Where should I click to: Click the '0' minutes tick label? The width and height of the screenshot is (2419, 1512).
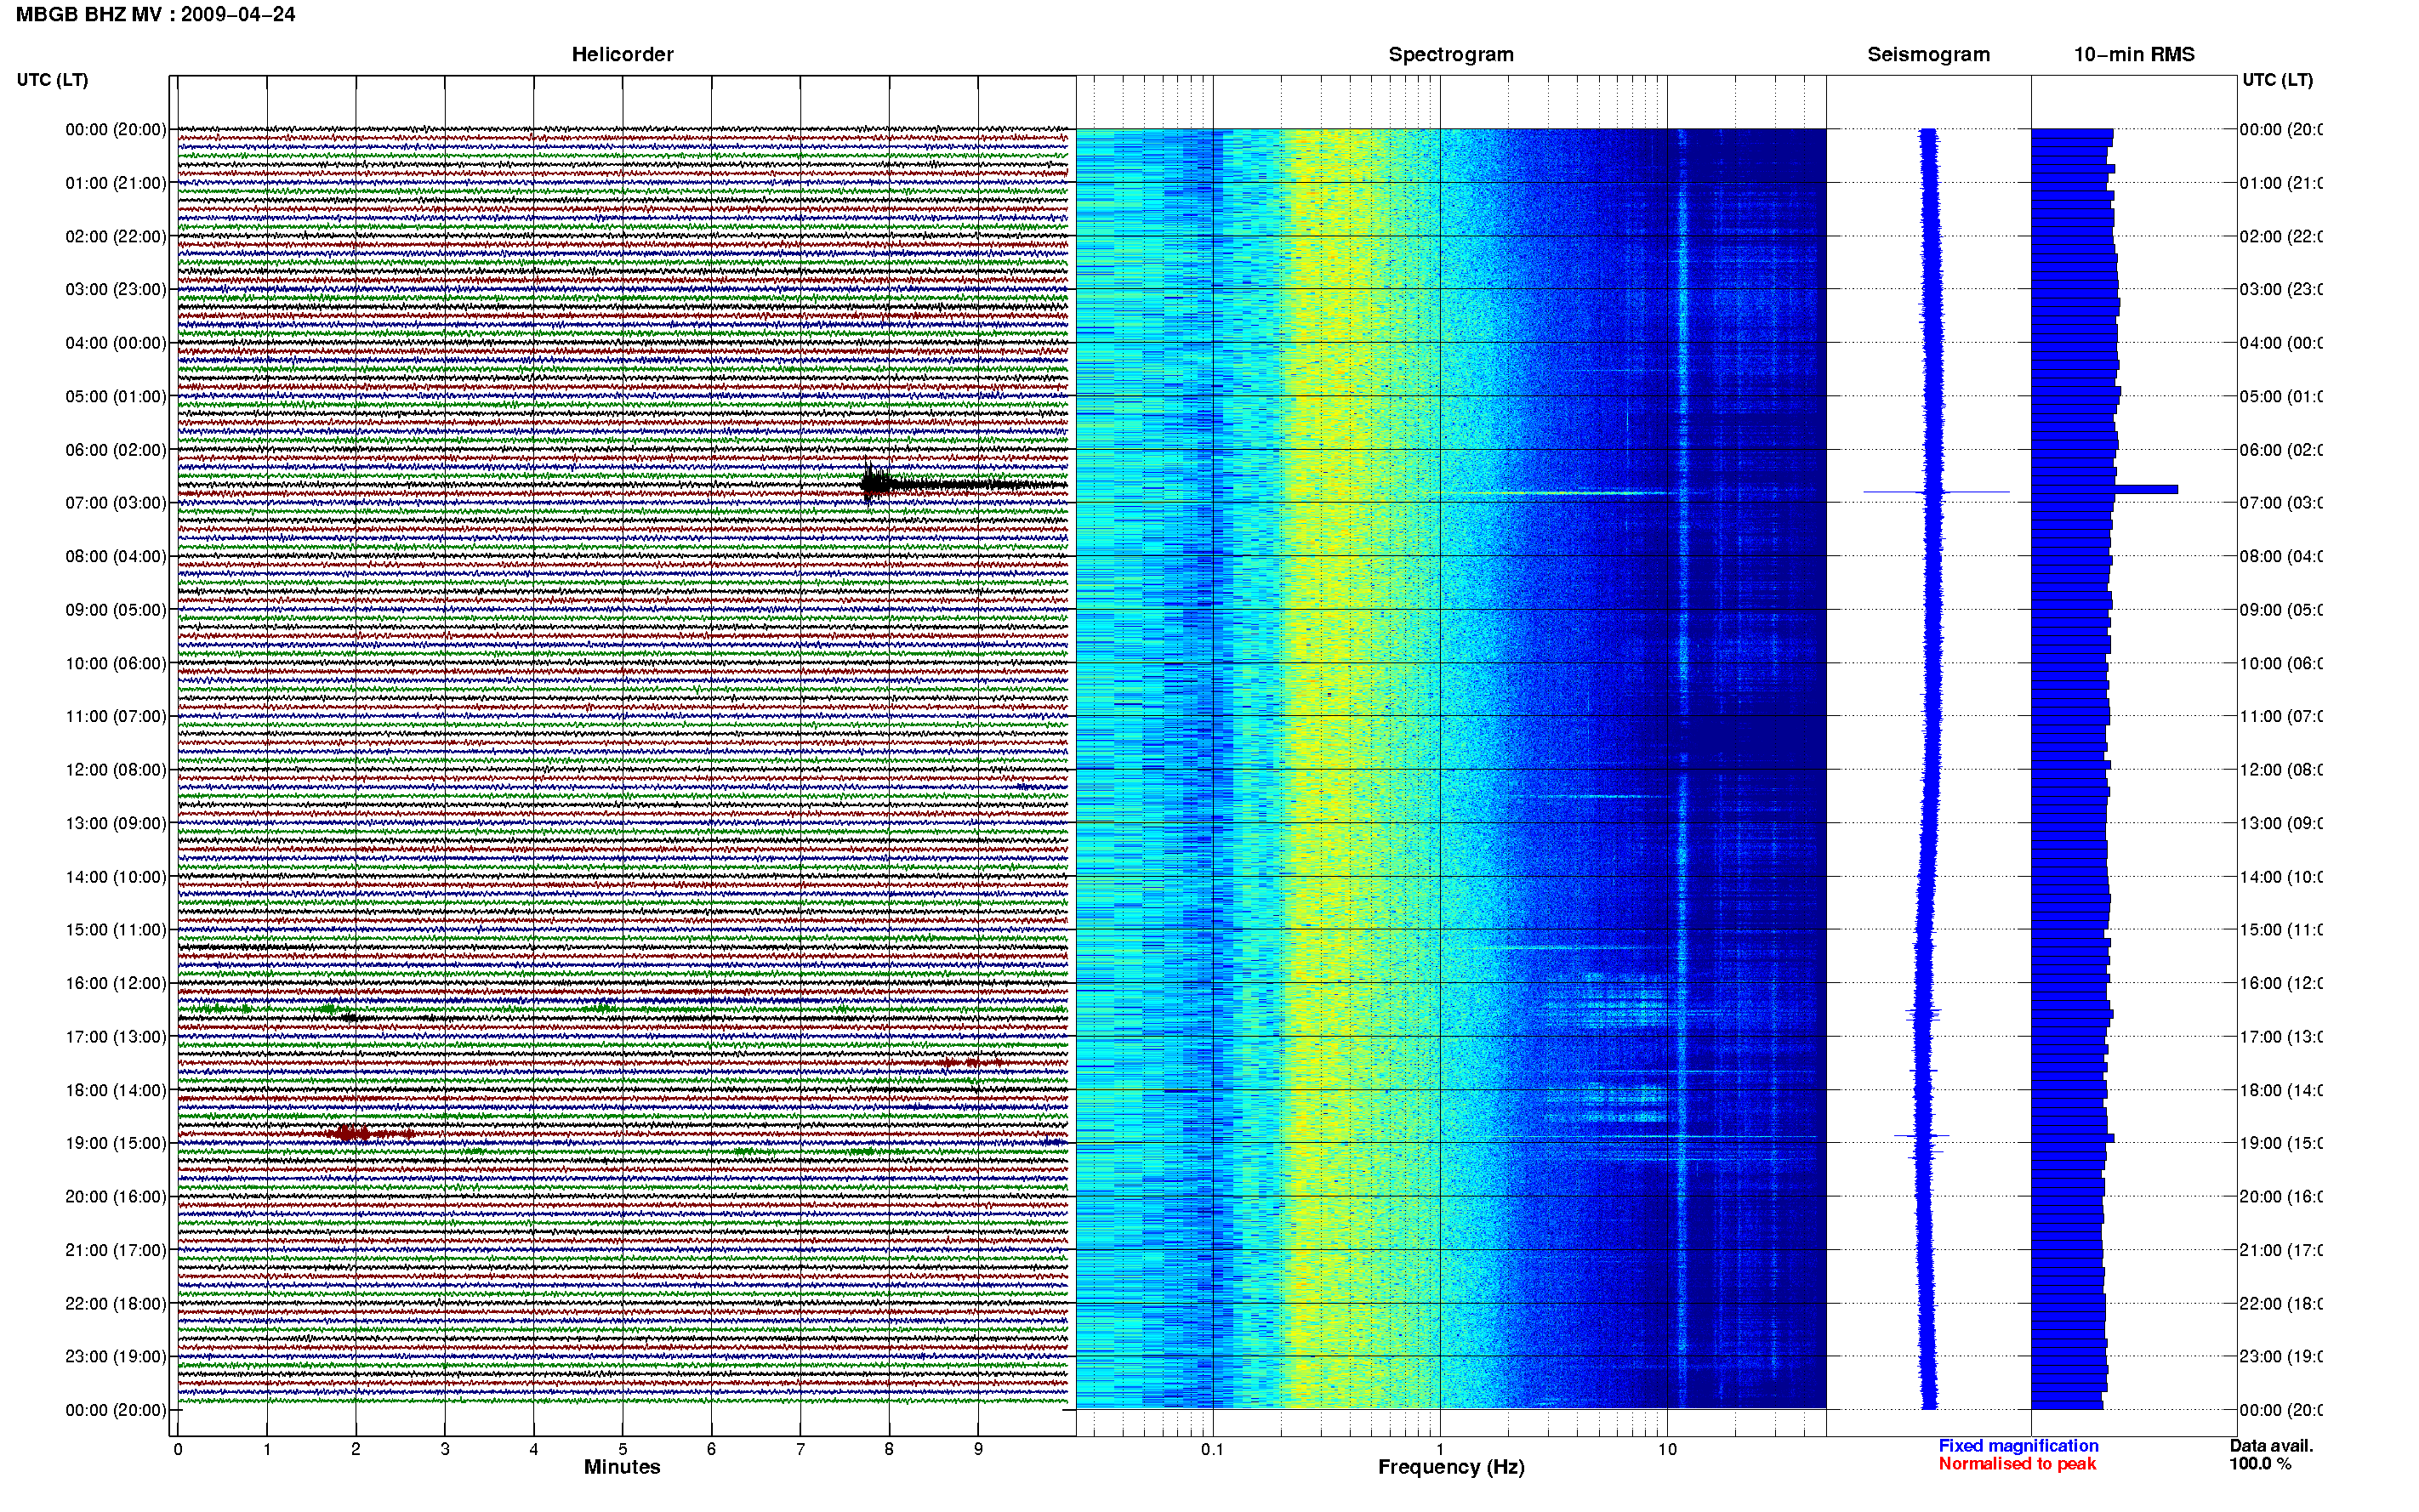178,1449
